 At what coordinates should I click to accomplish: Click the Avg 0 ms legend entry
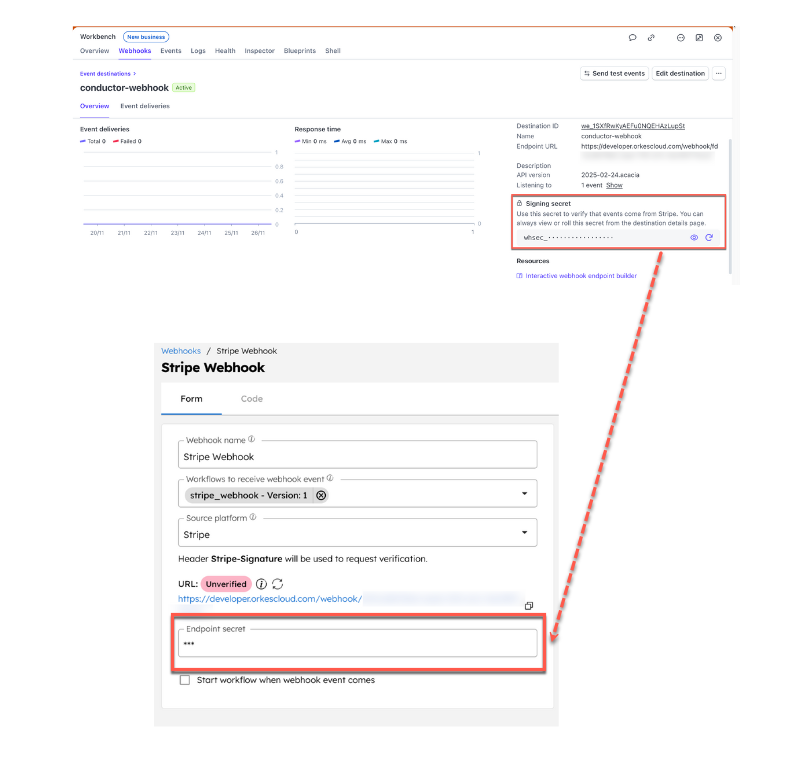click(x=350, y=141)
